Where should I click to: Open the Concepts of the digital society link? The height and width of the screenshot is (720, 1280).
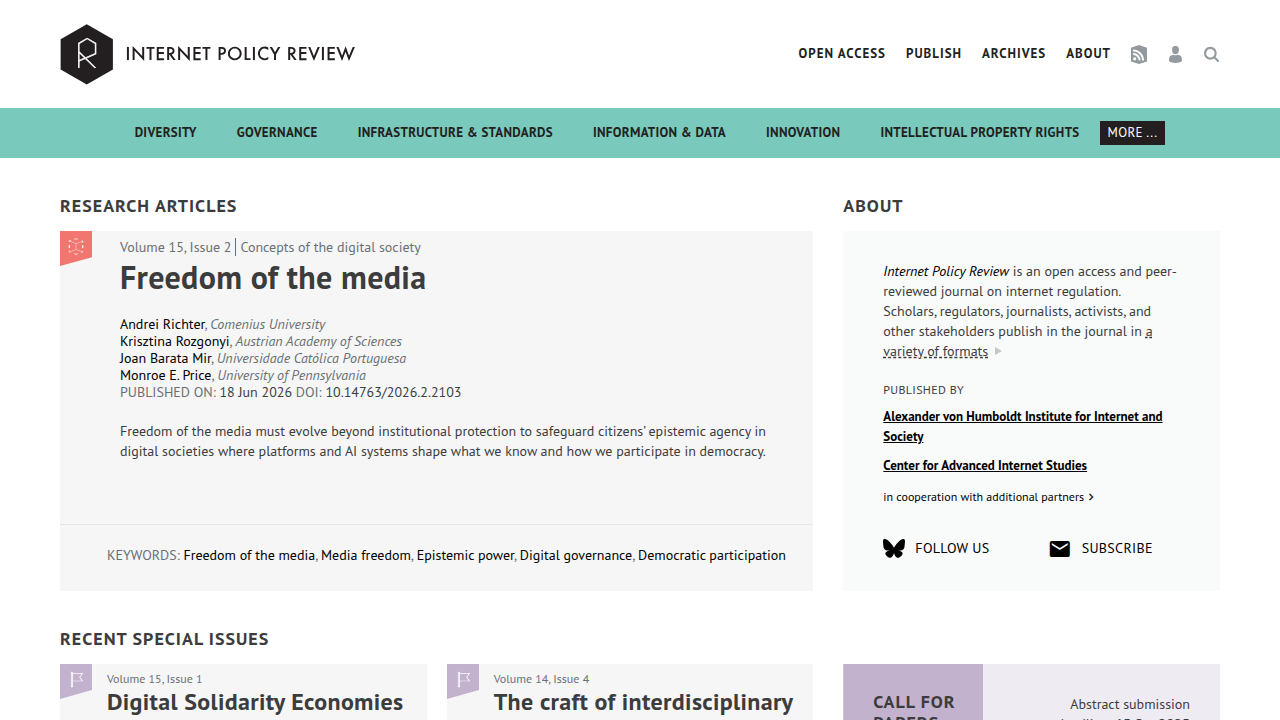point(331,247)
